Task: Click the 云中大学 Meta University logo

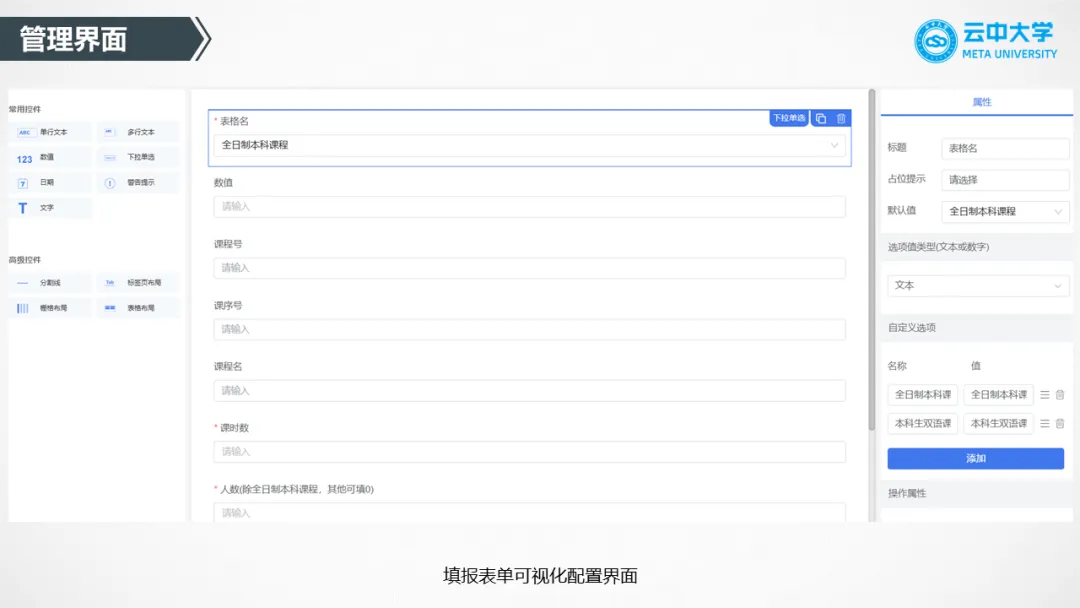Action: tap(986, 41)
